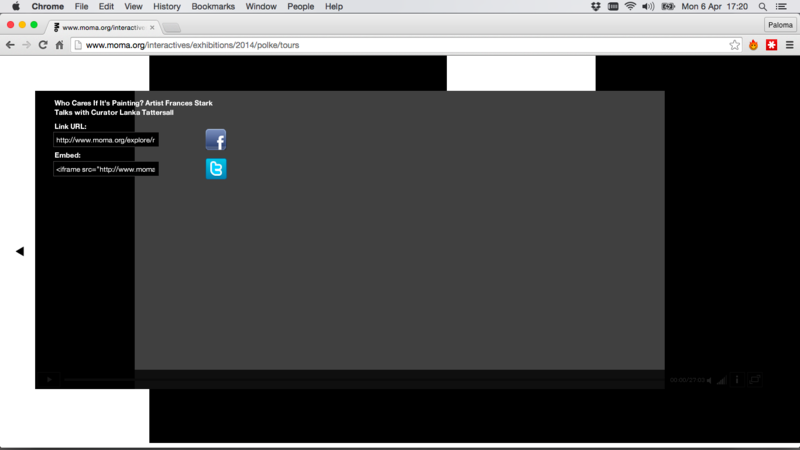The image size is (800, 450).
Task: Open the battery status menu
Action: click(668, 7)
